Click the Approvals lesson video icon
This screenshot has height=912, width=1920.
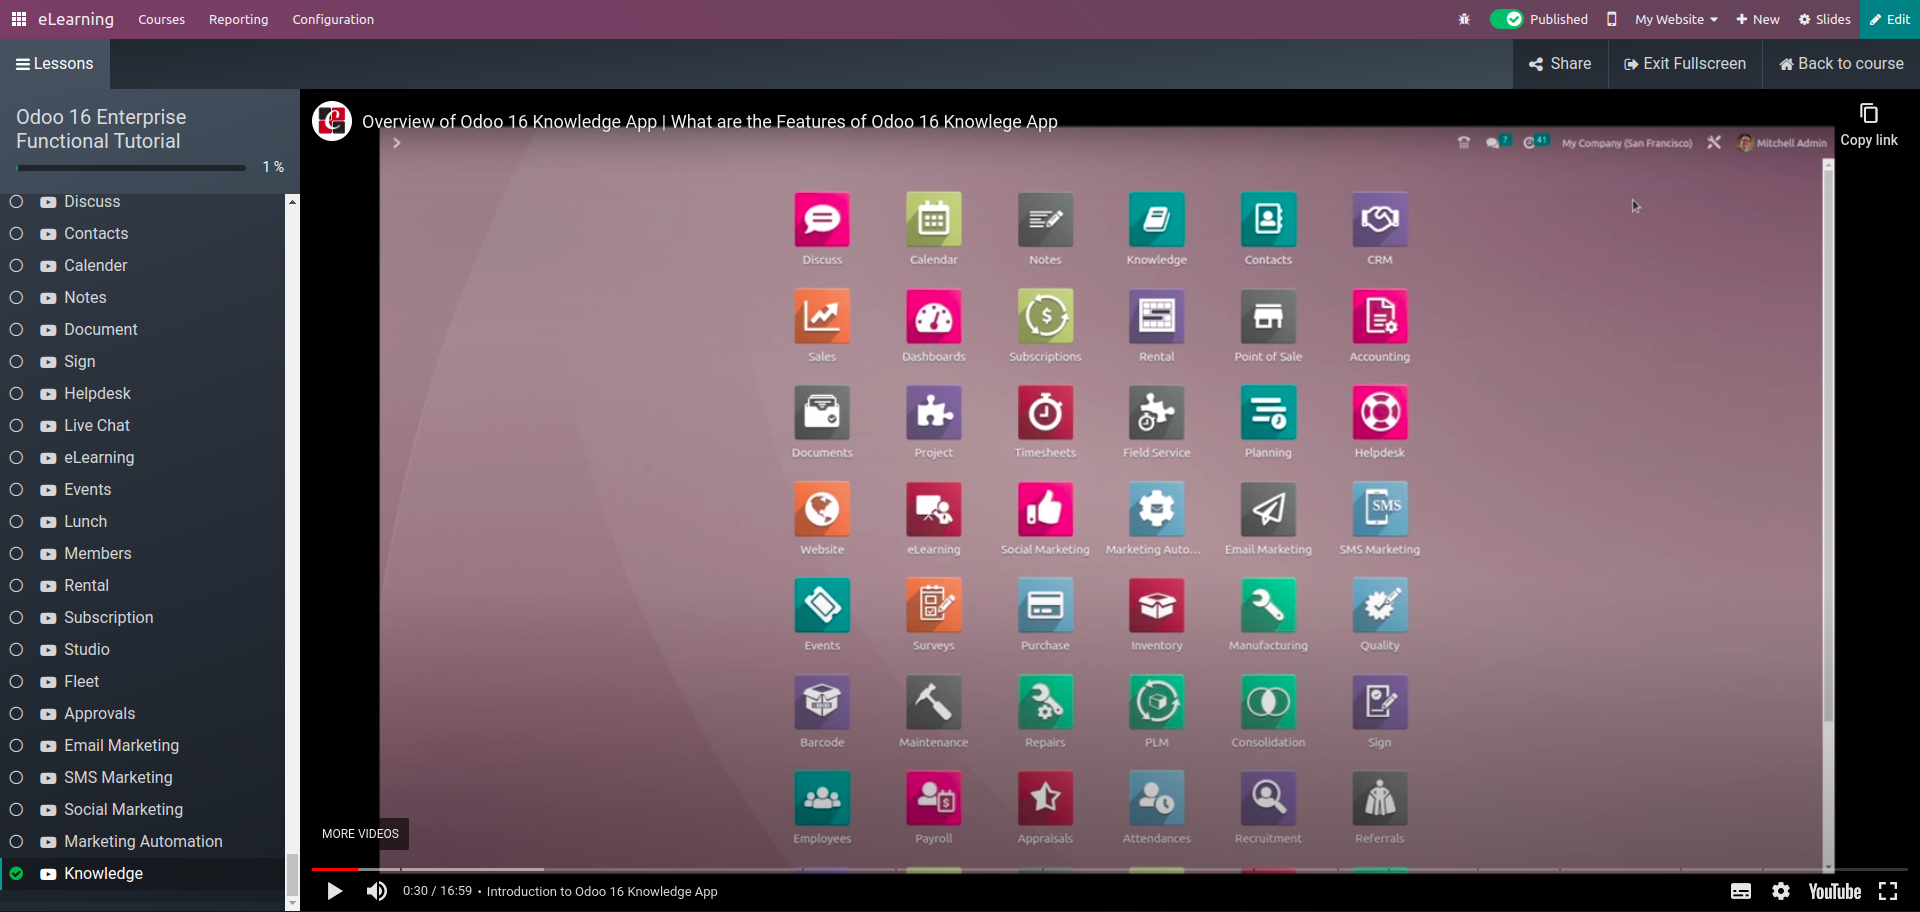[48, 714]
